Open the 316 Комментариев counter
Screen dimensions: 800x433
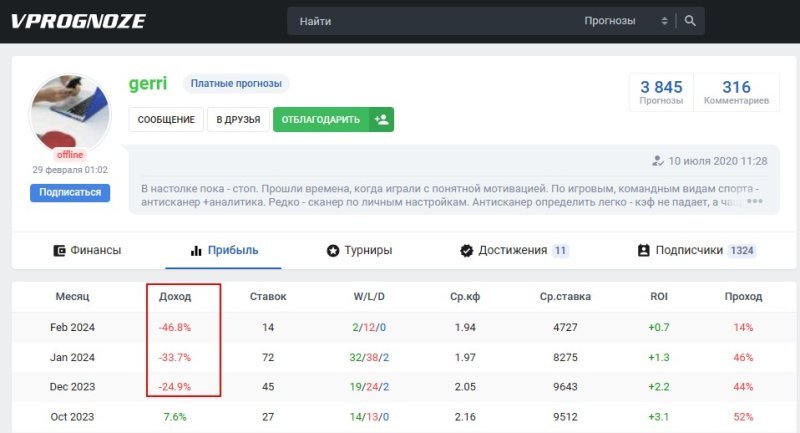736,92
